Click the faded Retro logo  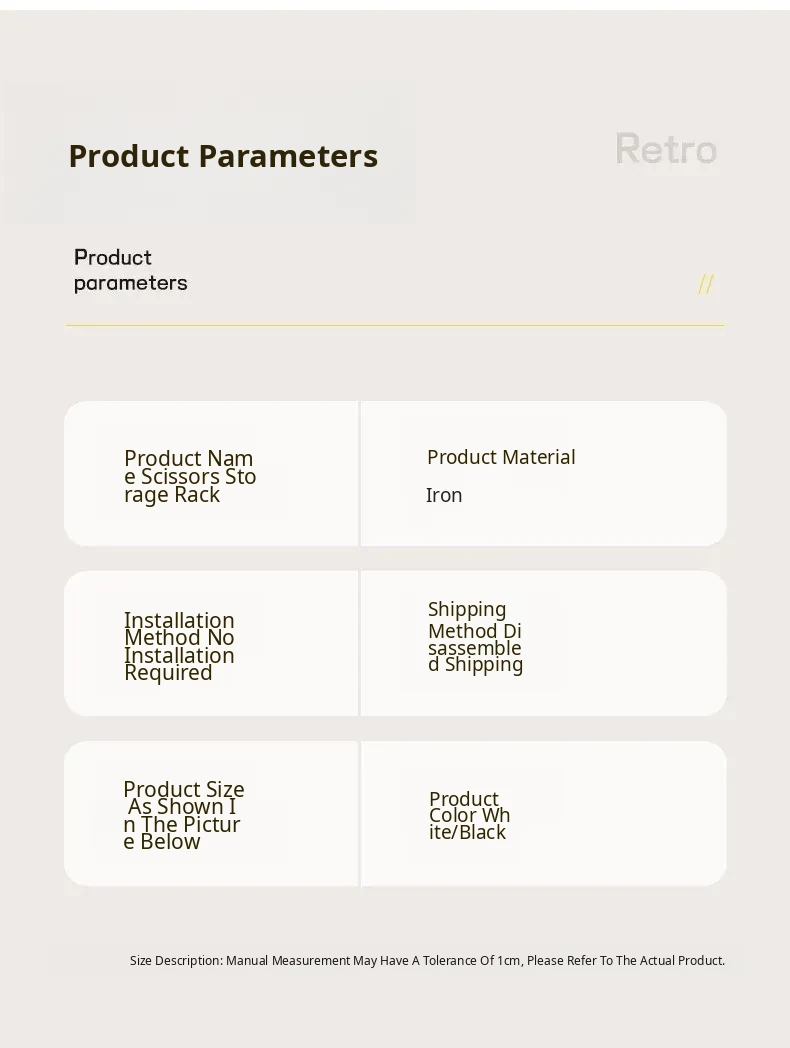[x=666, y=149]
